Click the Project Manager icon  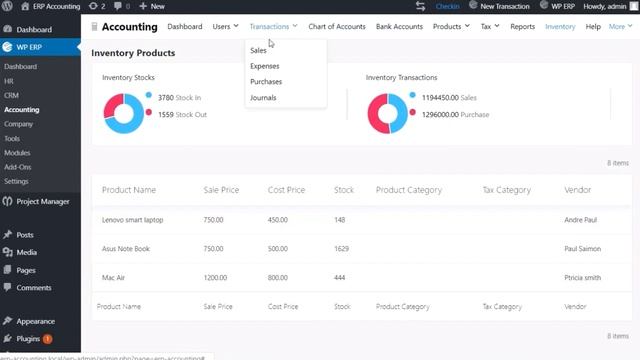point(7,201)
